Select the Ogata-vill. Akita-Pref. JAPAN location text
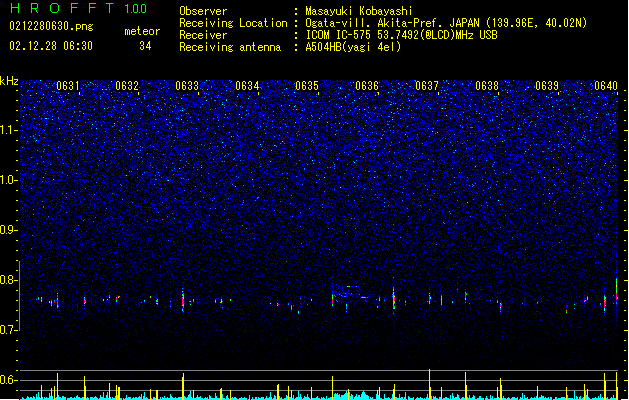Image resolution: width=629 pixels, height=400 pixels. [x=446, y=23]
